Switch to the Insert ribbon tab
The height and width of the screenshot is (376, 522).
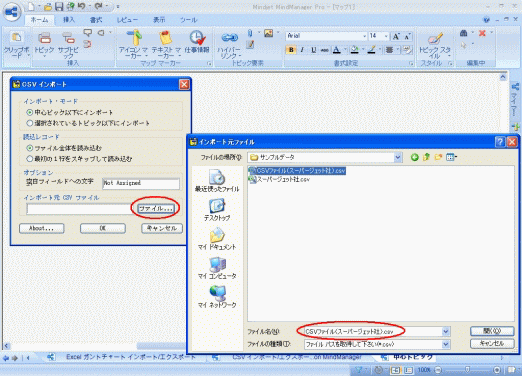pyautogui.click(x=69, y=20)
